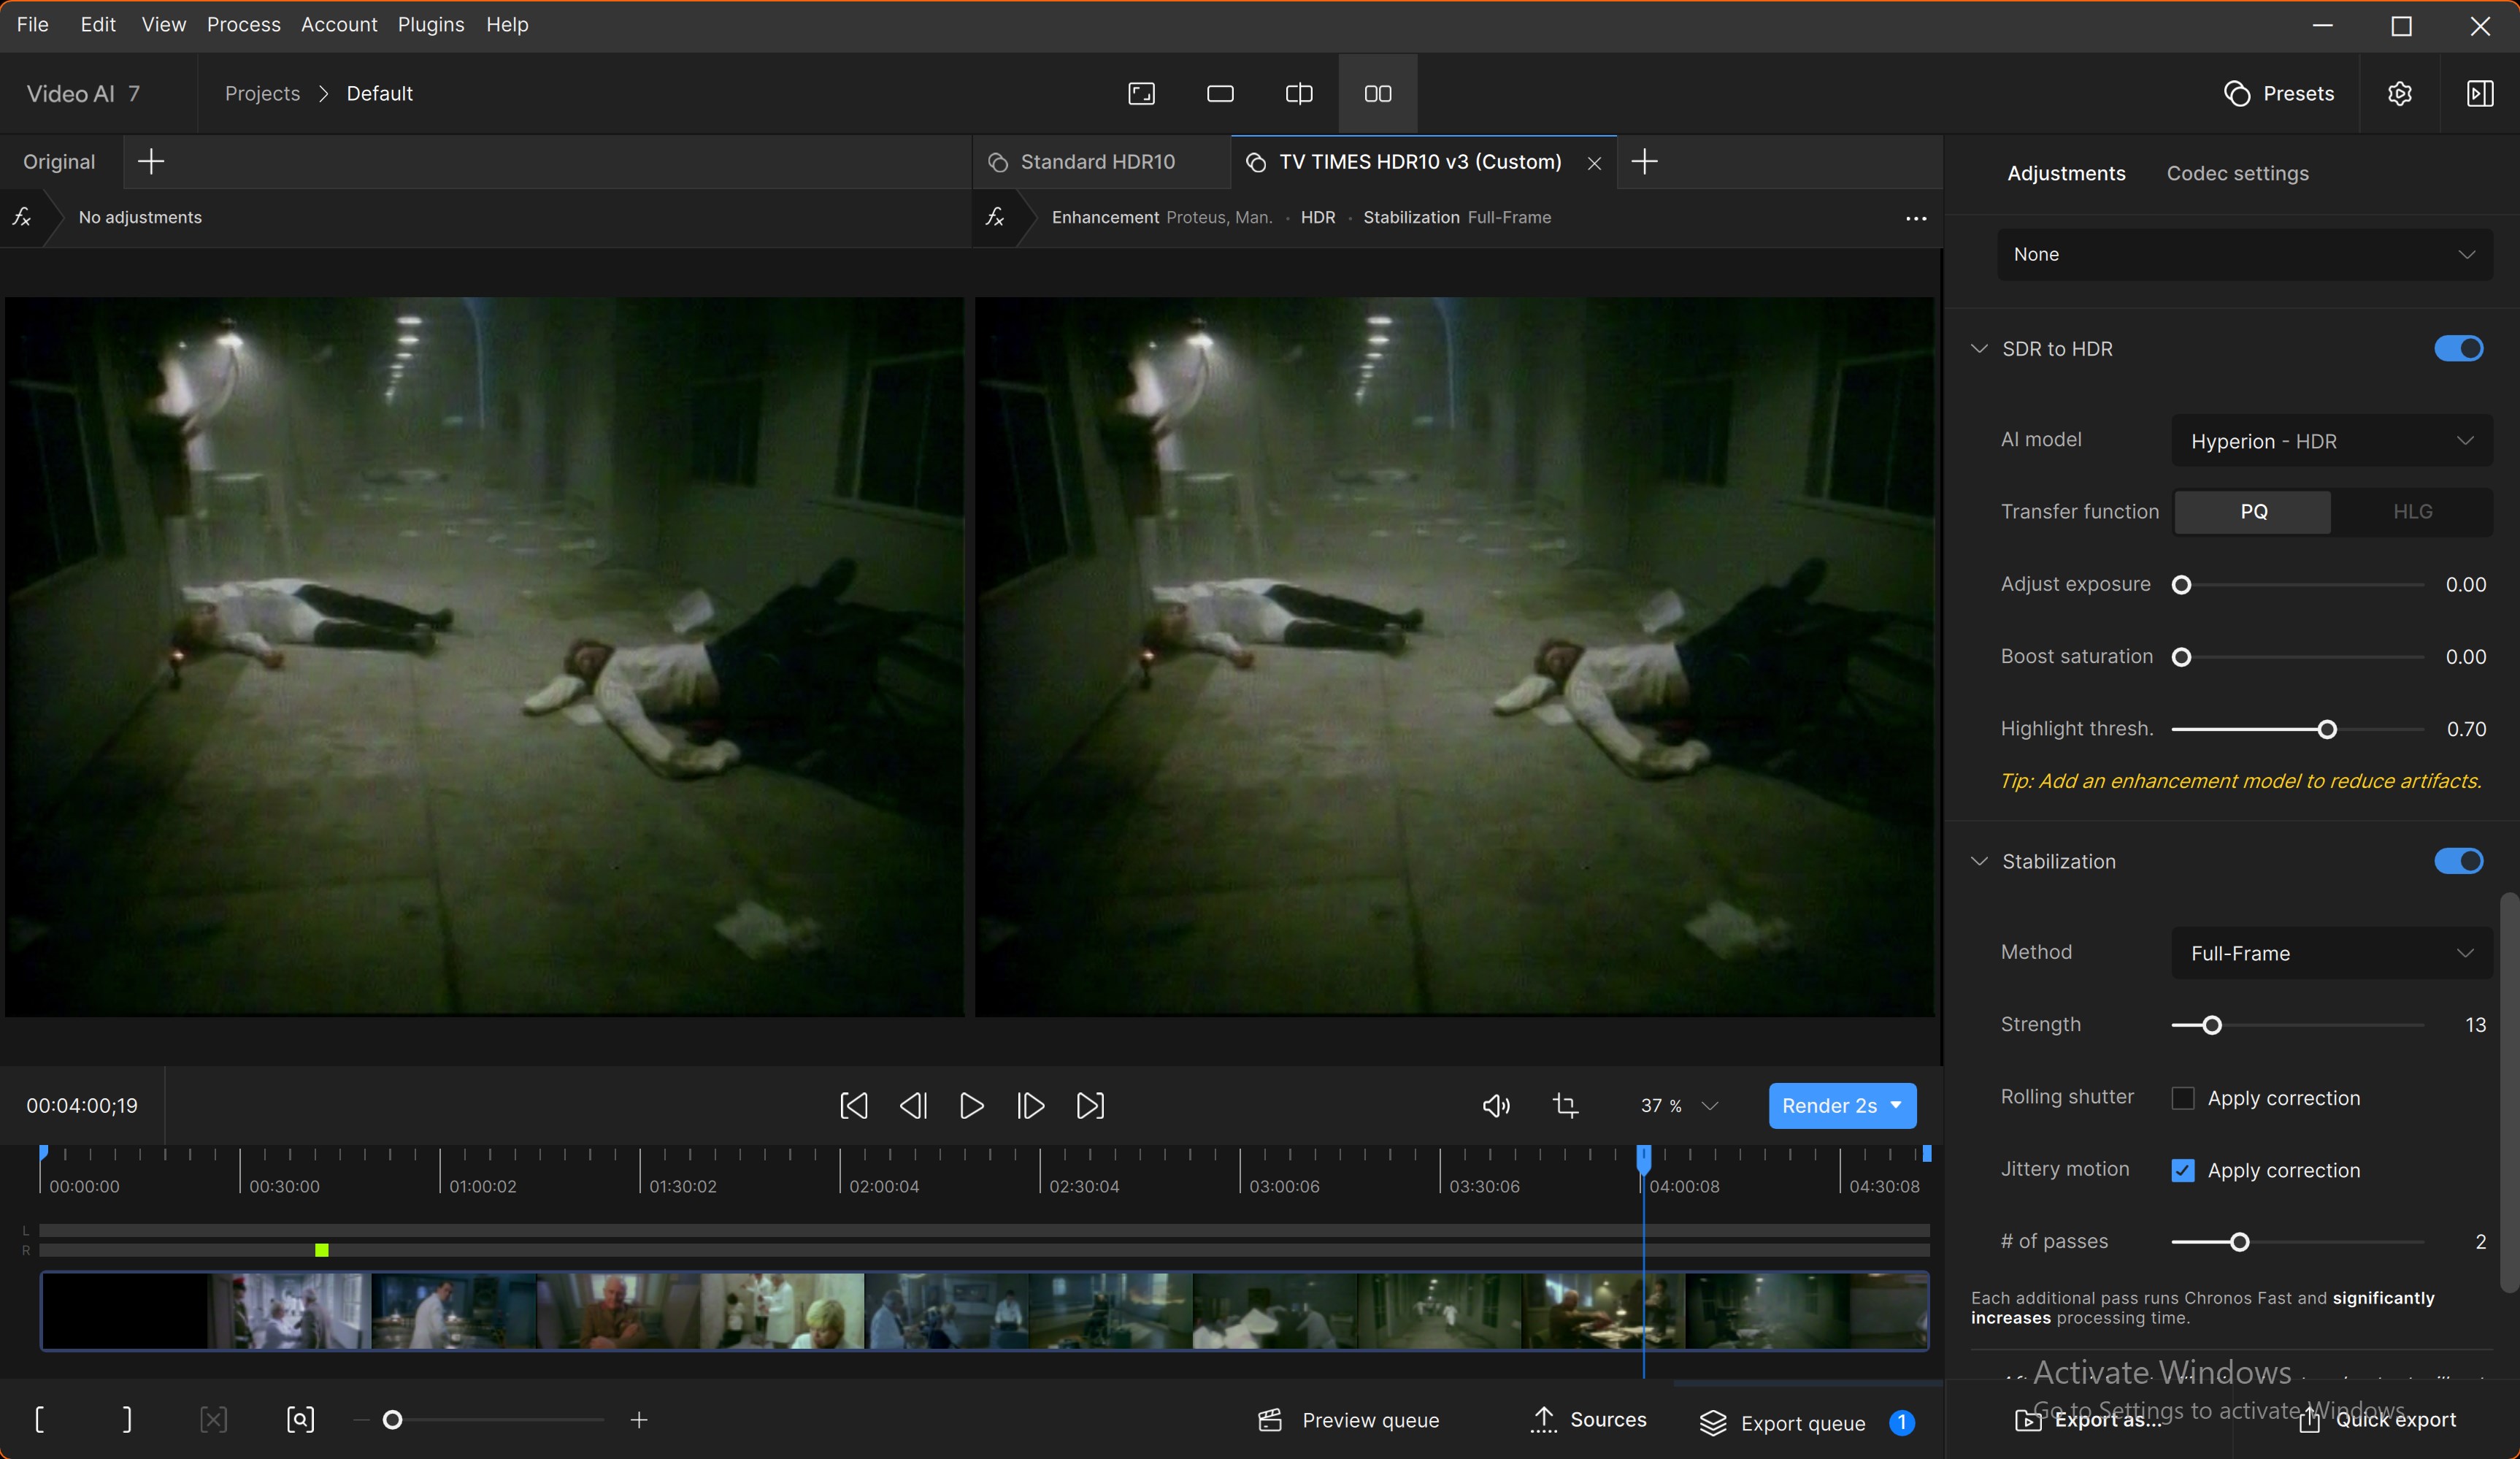Adjust the # of passes slider handle

tap(2240, 1242)
